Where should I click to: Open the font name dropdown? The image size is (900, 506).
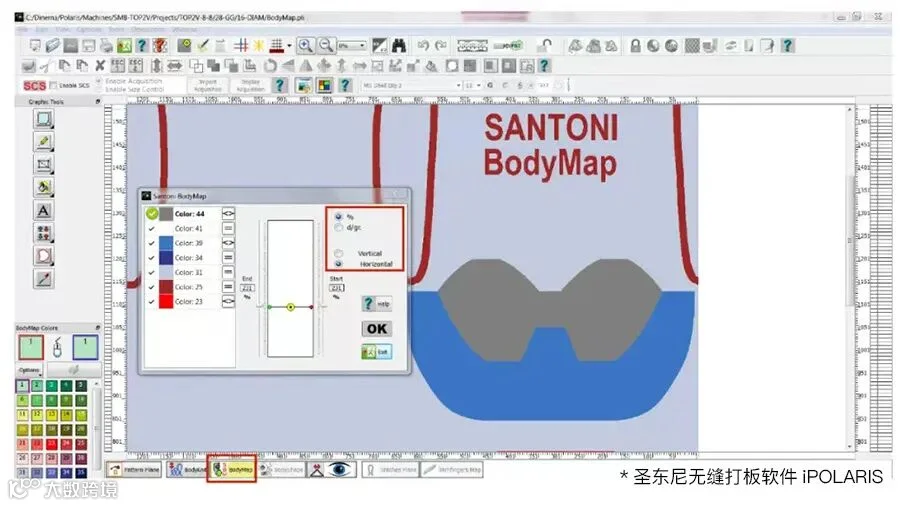click(x=412, y=85)
